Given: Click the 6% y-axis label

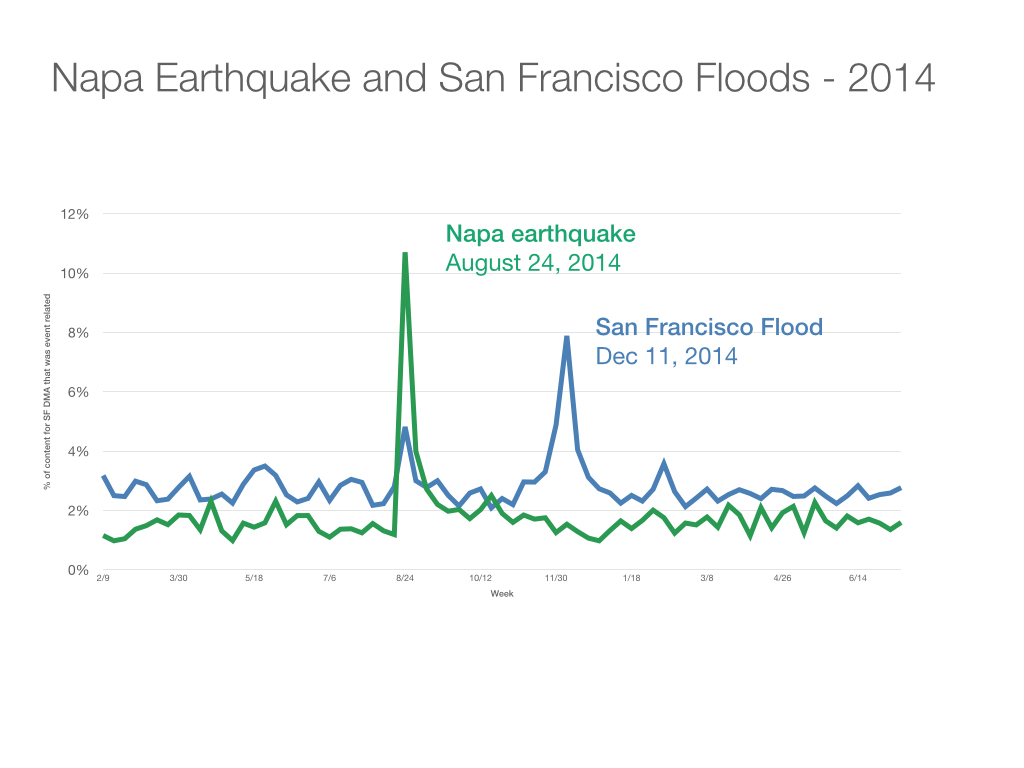Looking at the screenshot, I should (78, 392).
